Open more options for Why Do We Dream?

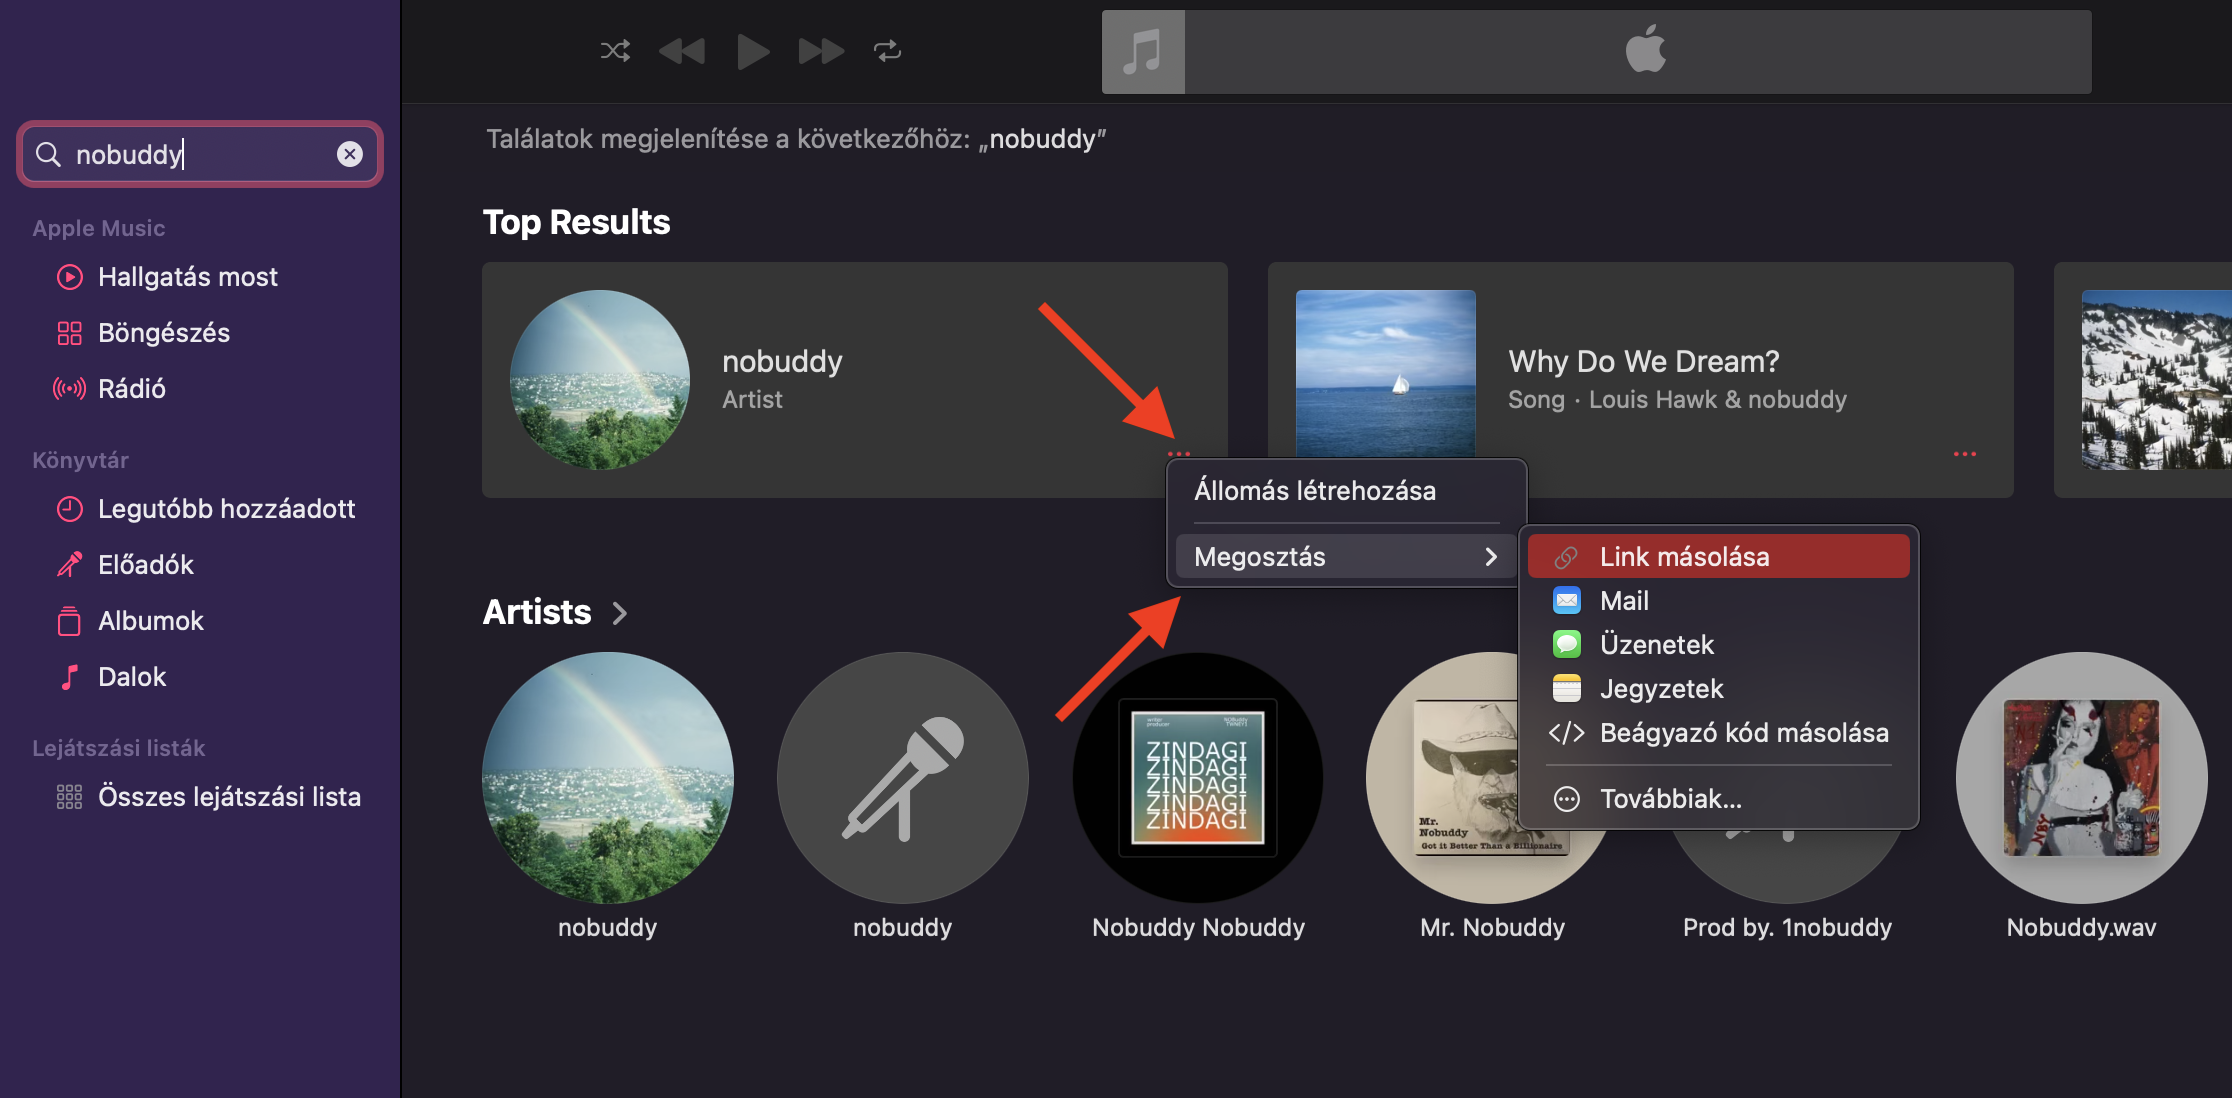coord(1964,454)
